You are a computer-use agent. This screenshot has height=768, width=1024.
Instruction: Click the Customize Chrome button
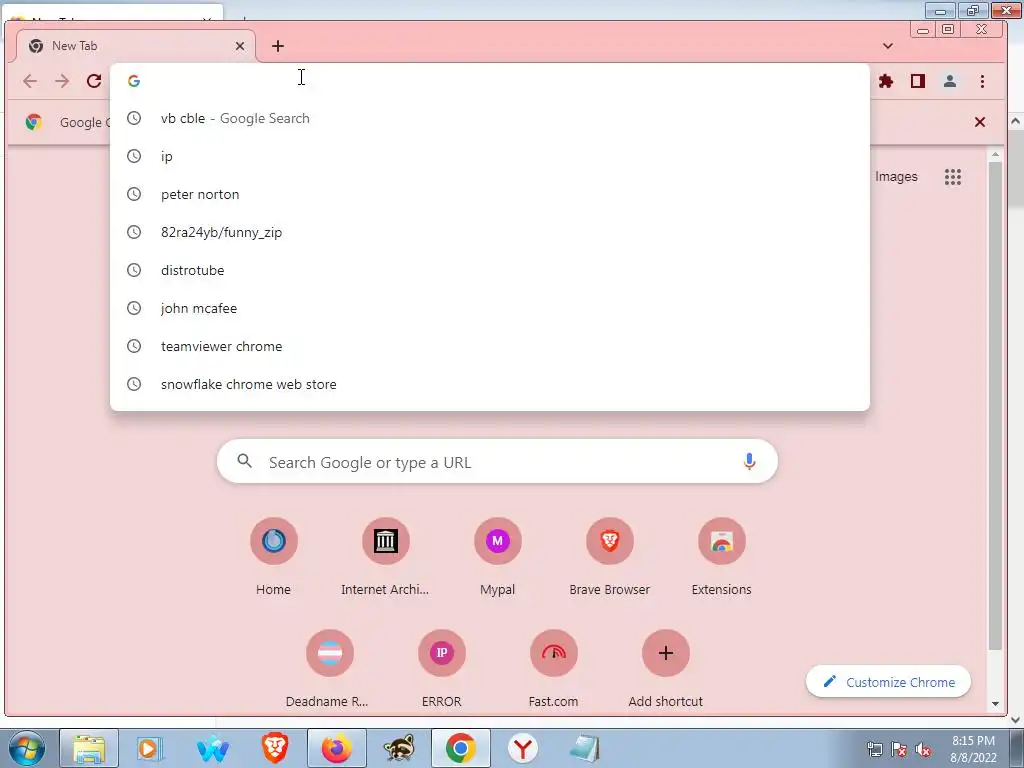tap(888, 682)
